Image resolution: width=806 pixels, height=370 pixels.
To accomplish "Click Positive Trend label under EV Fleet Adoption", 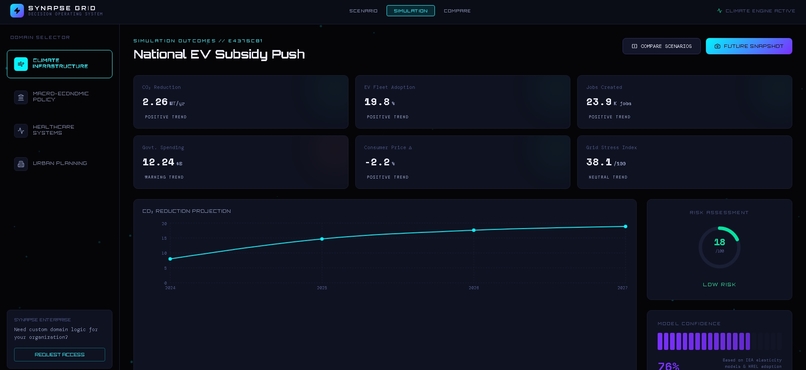I will [x=388, y=117].
